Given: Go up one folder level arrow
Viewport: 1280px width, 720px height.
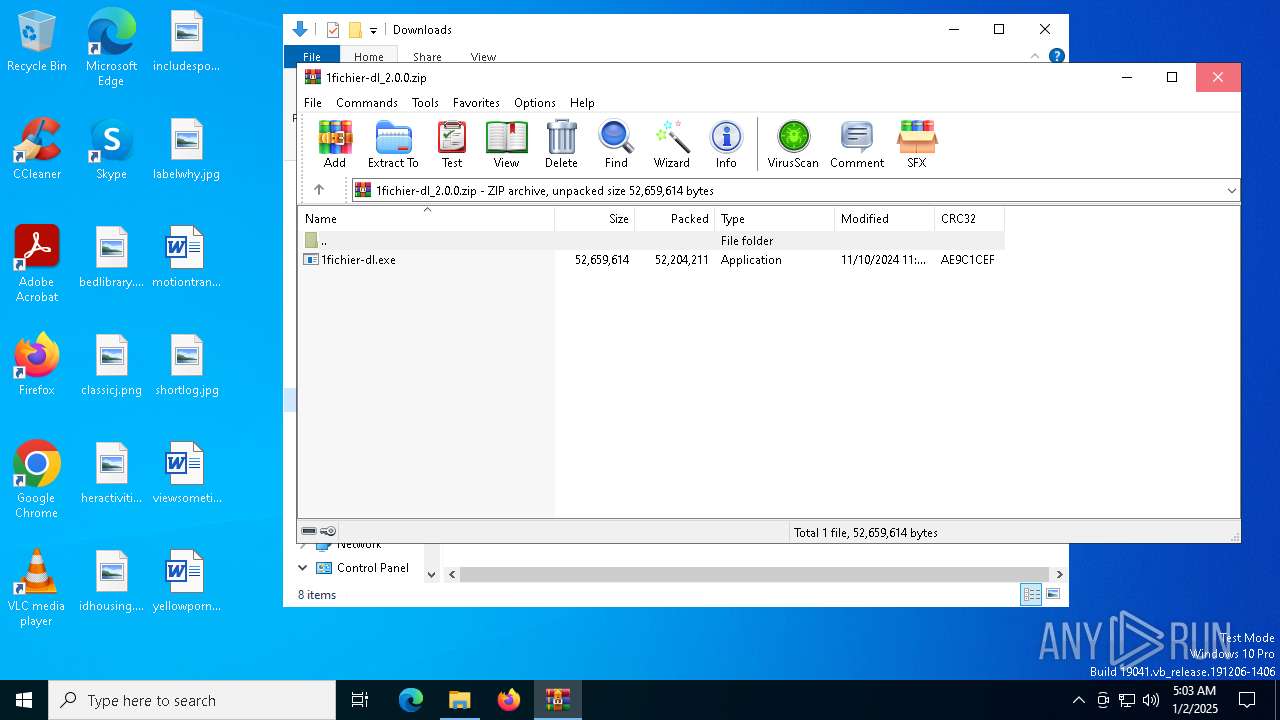Looking at the screenshot, I should coord(319,190).
